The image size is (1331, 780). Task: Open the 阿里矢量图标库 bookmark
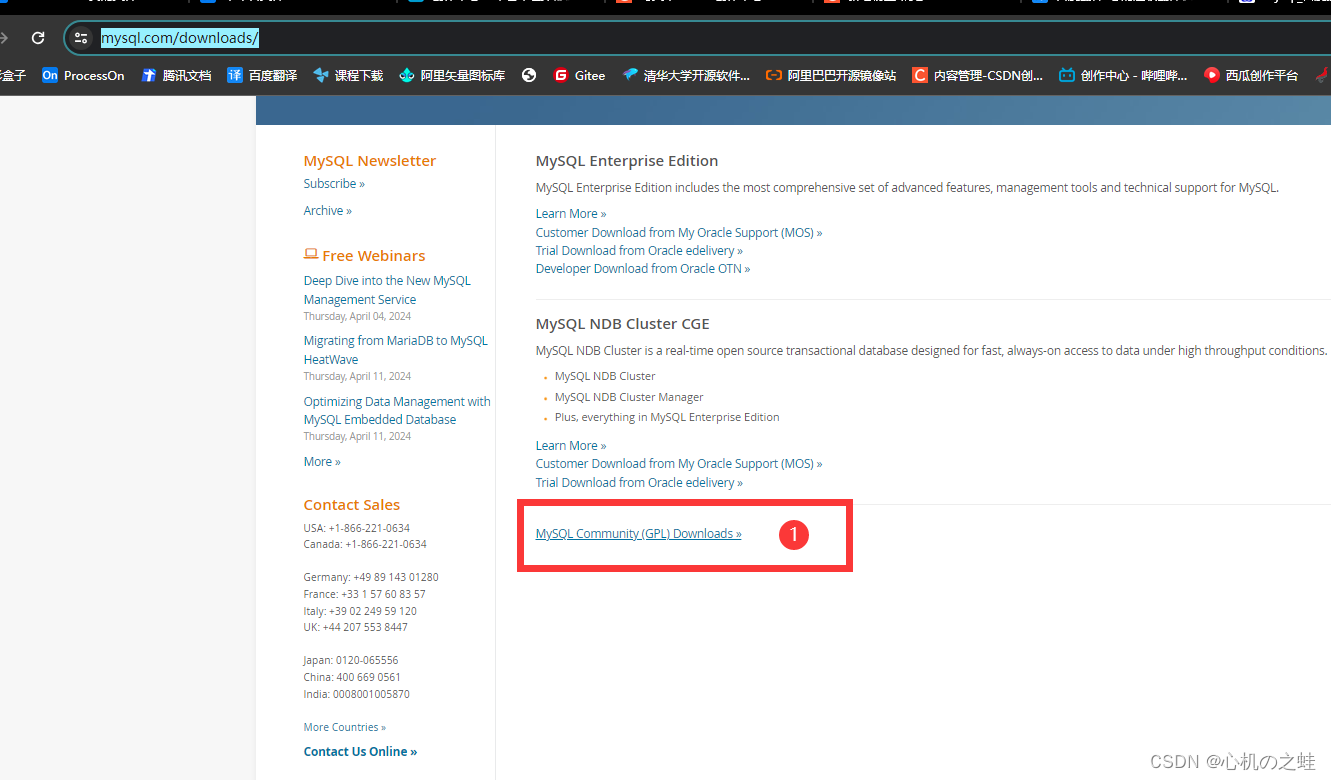coord(452,75)
